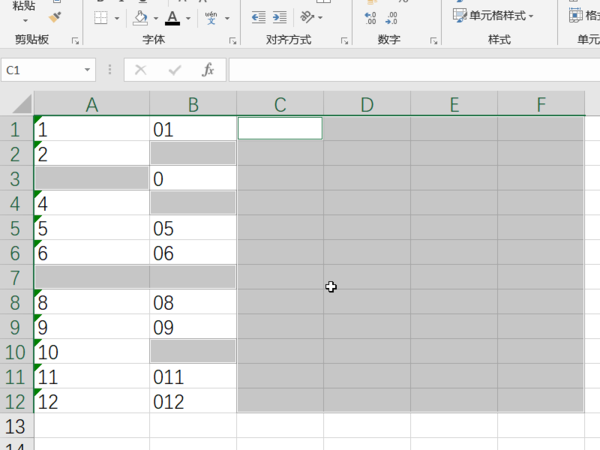Image resolution: width=600 pixels, height=450 pixels.
Task: Select column D header
Action: 367,104
